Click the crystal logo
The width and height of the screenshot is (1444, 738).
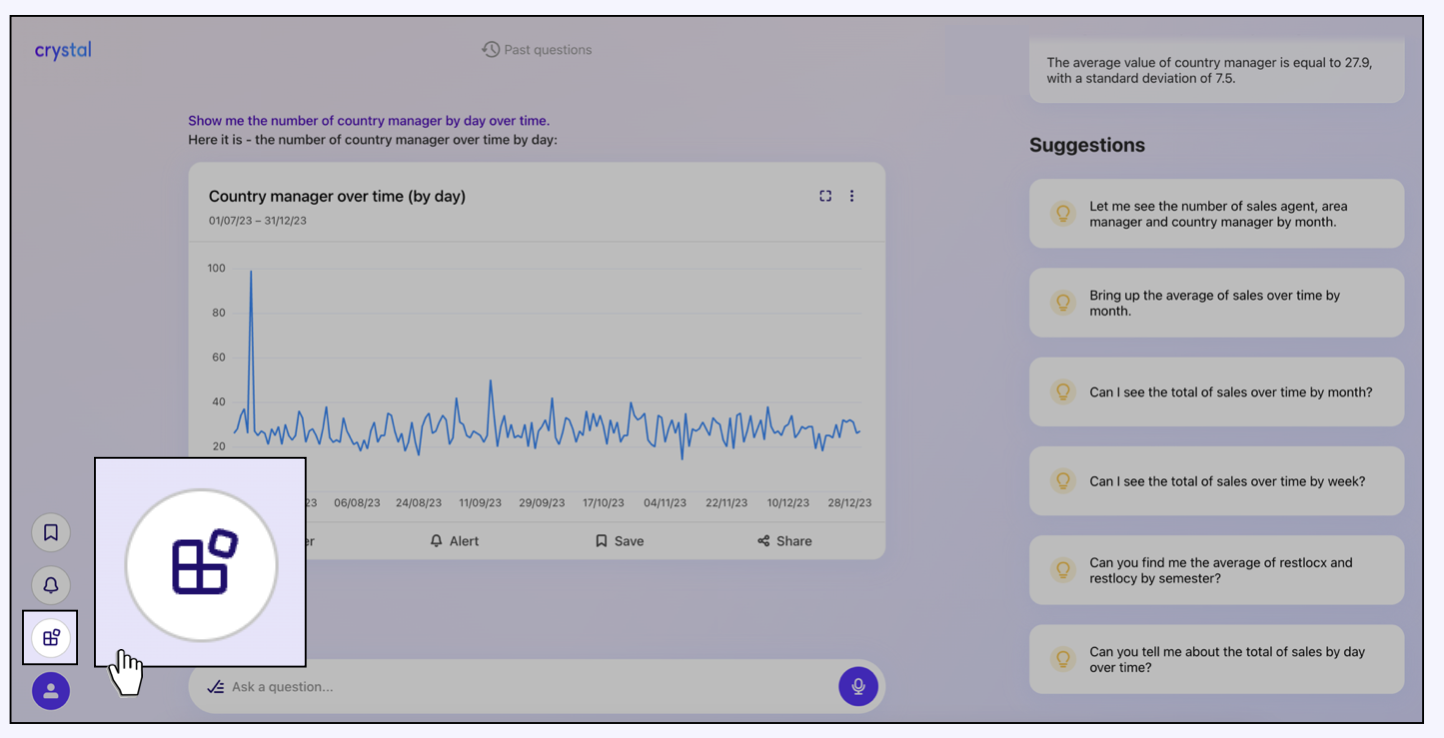pos(63,50)
